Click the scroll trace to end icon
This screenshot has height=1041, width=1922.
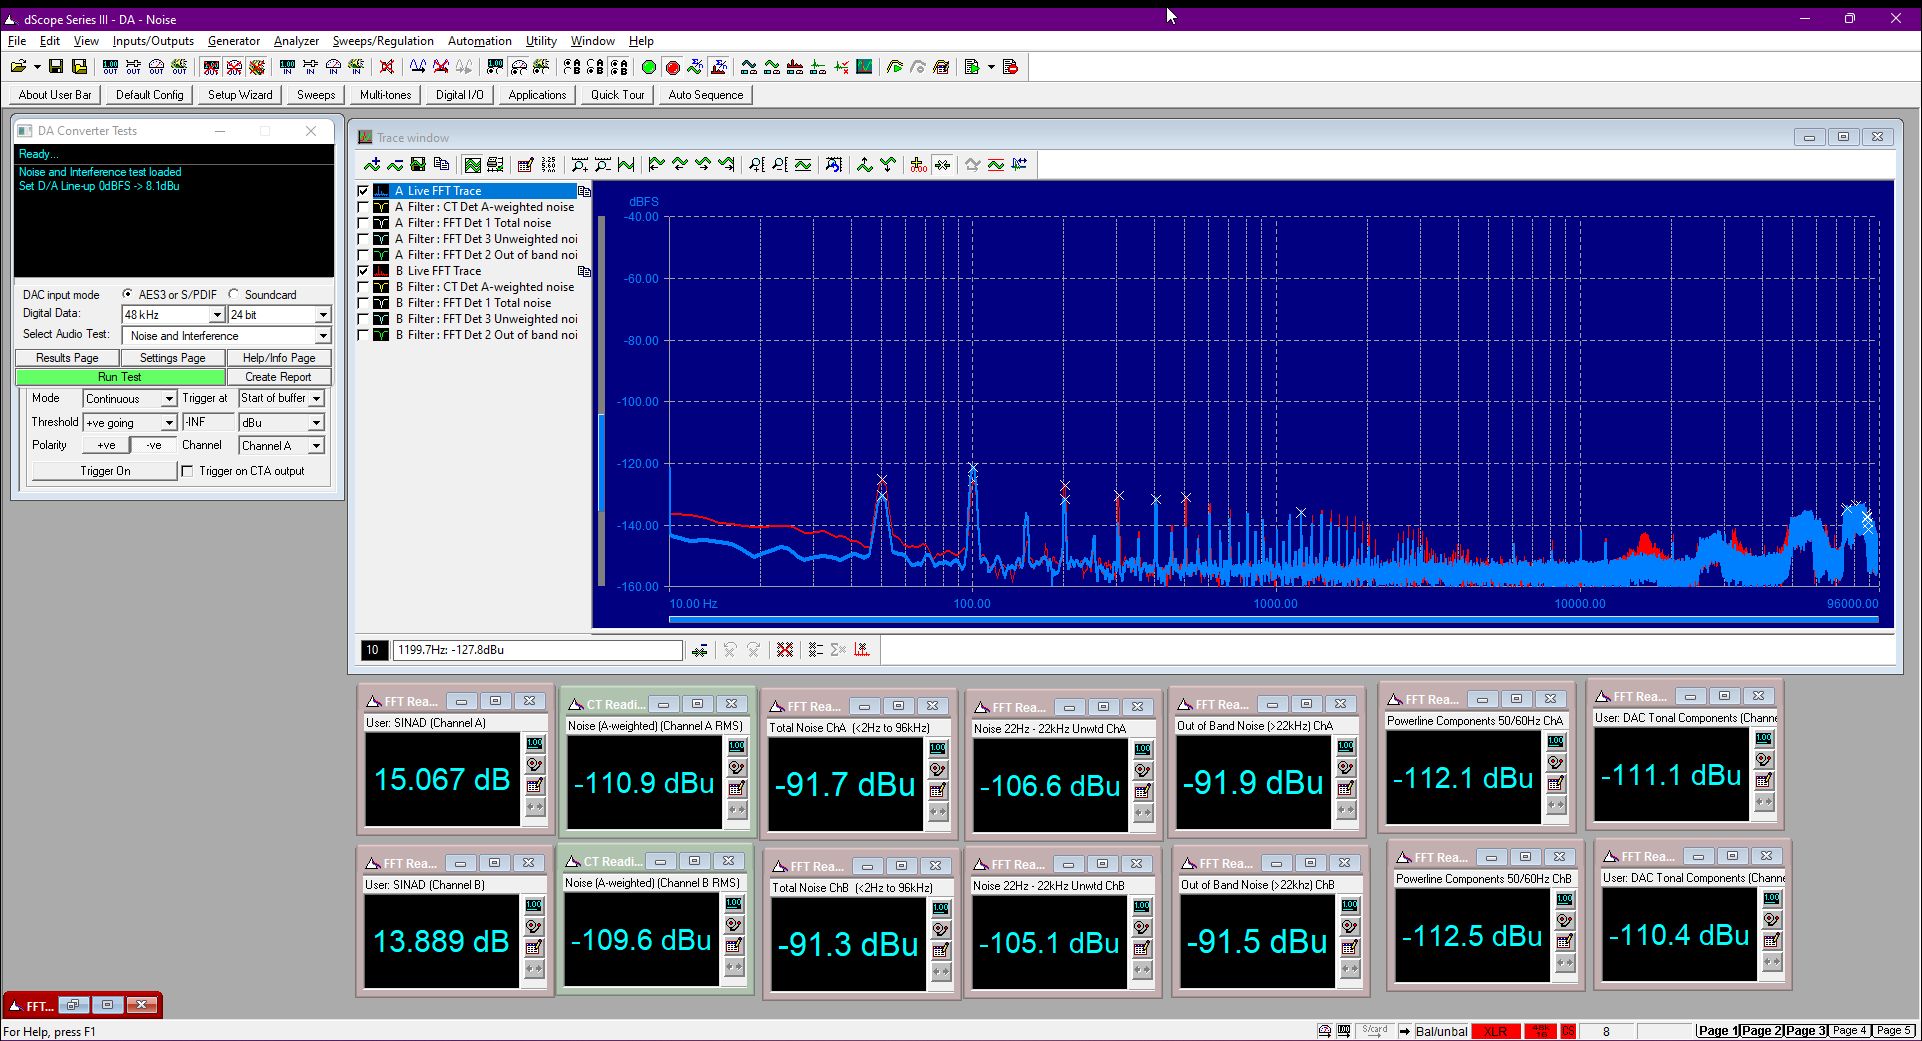[x=726, y=165]
